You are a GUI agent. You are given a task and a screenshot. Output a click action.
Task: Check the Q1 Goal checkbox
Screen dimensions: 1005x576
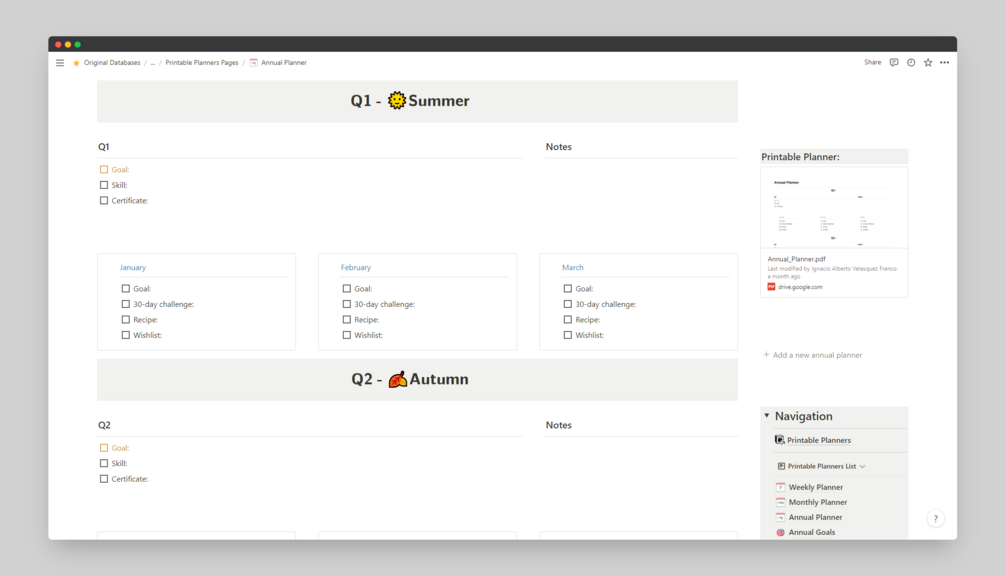coord(104,170)
